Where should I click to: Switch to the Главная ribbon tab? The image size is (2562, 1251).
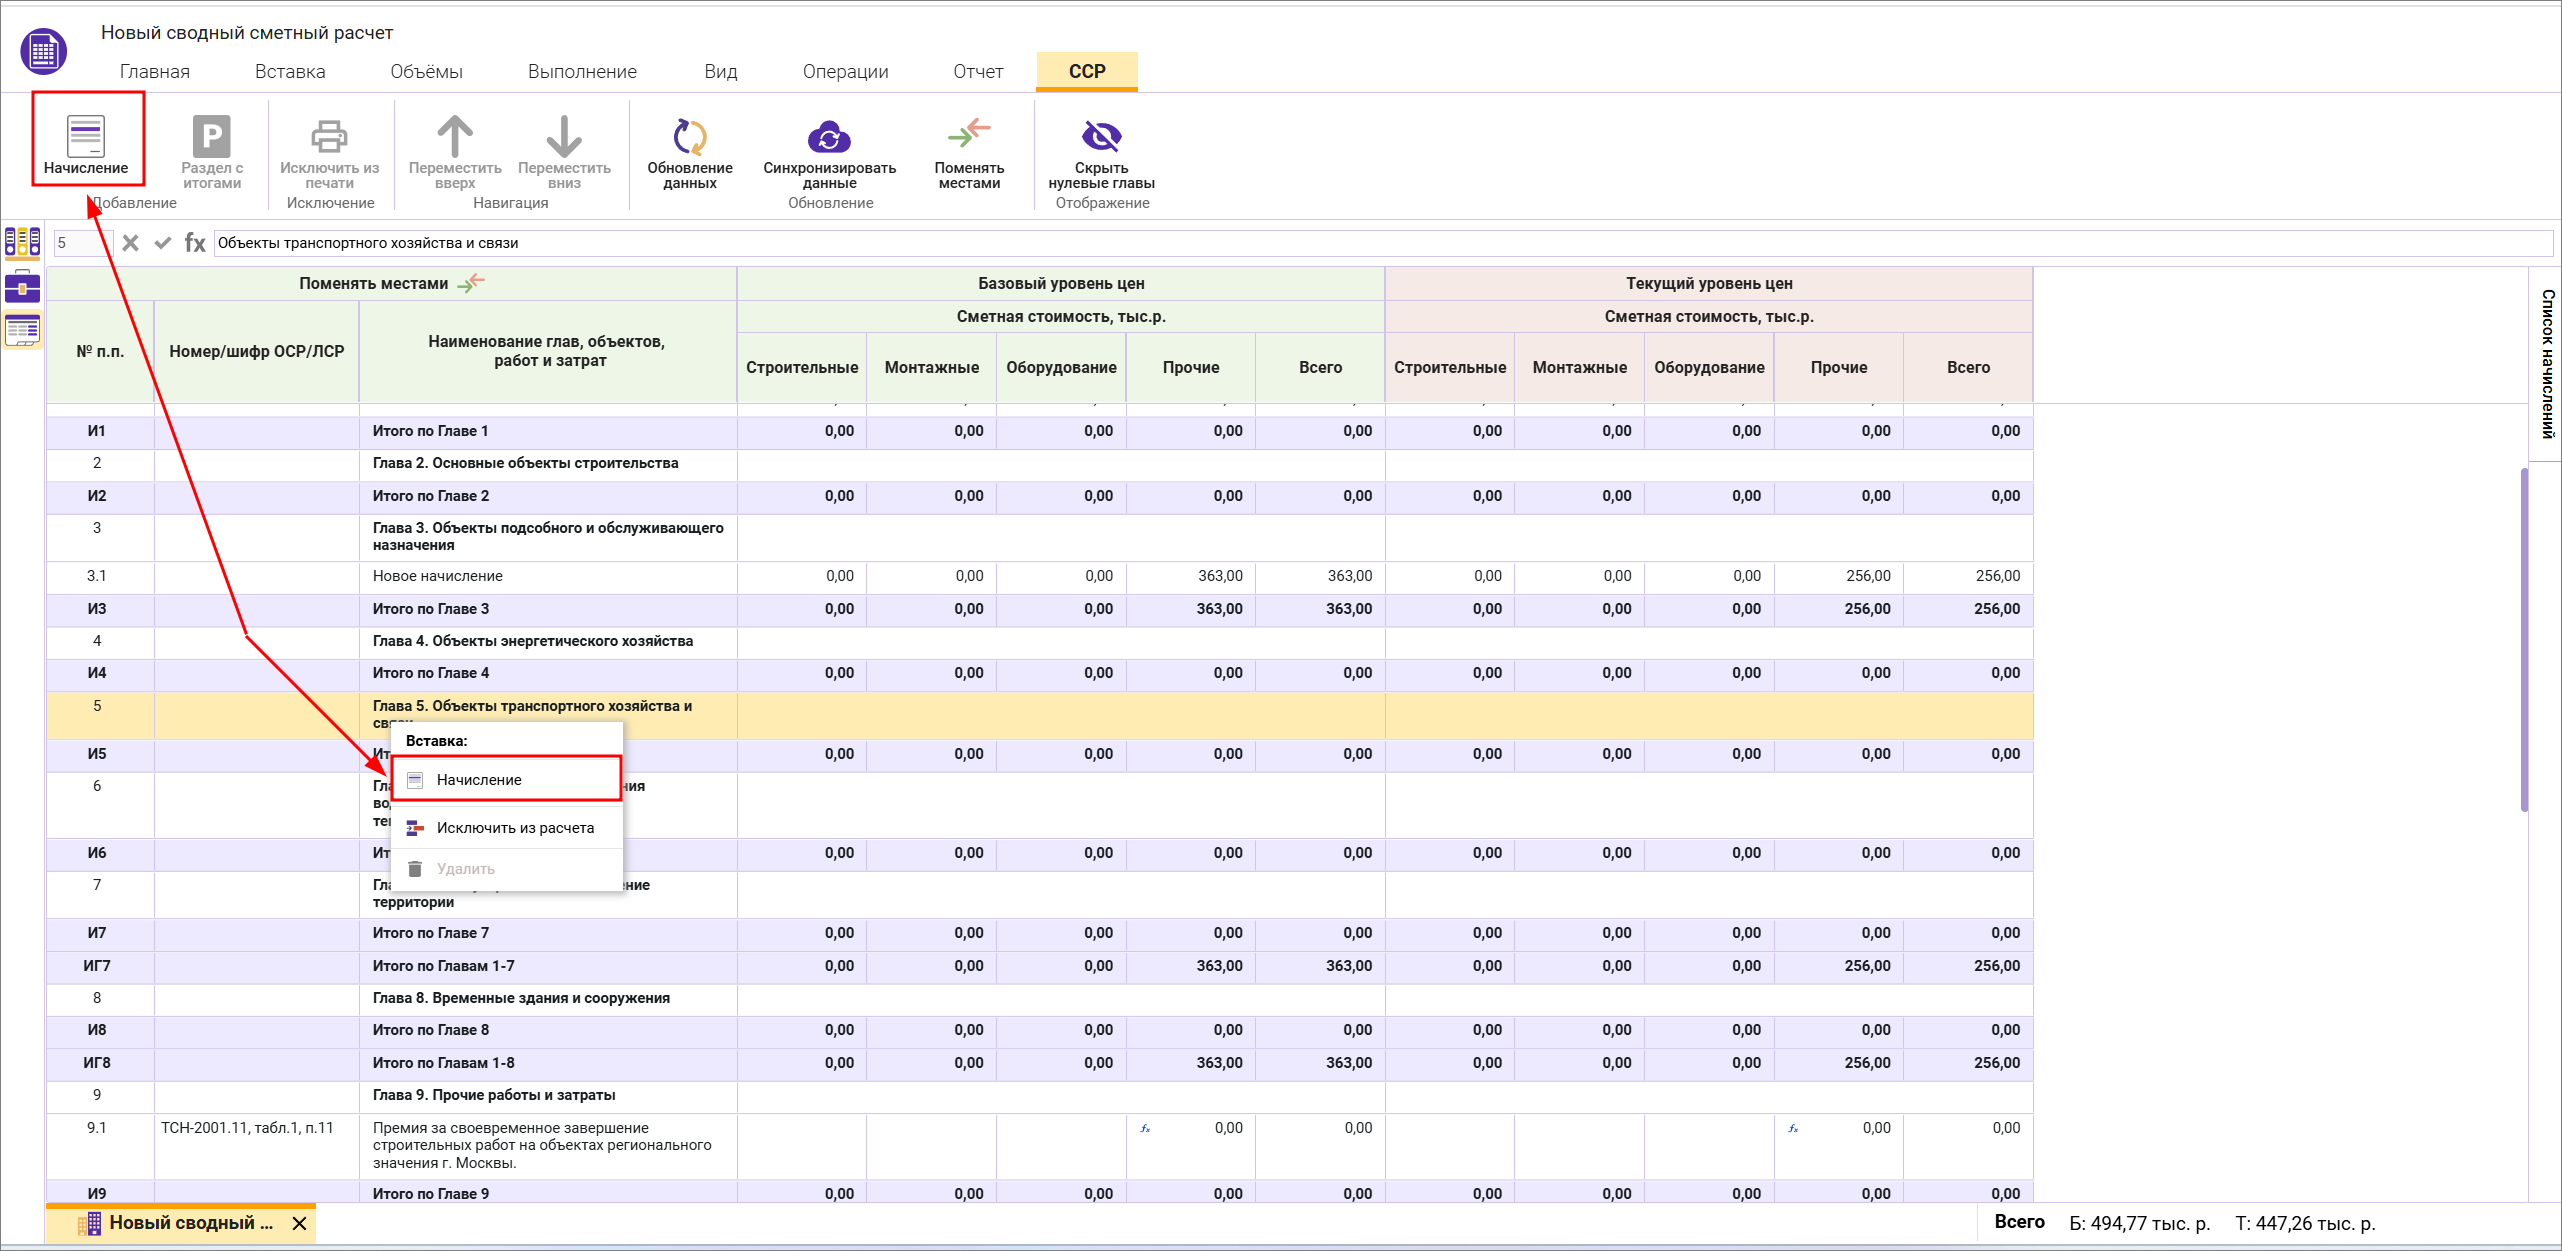point(154,72)
